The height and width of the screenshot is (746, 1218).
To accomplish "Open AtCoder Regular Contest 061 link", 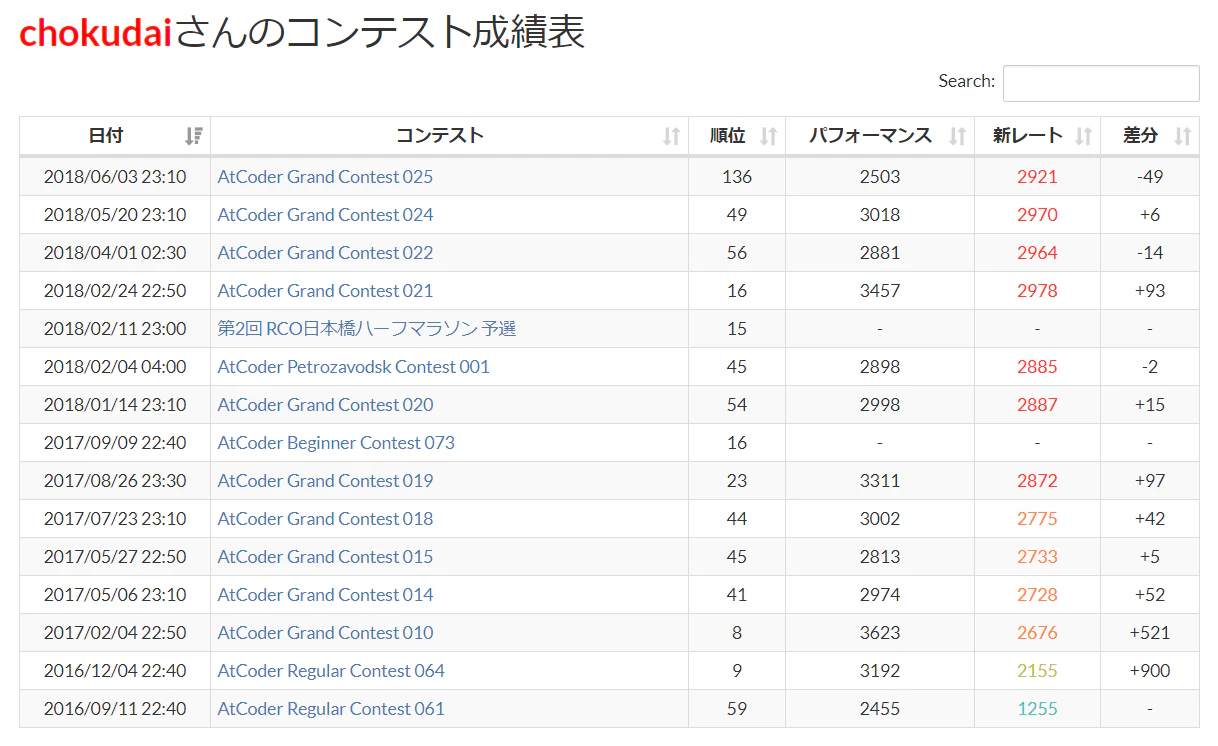I will 331,709.
